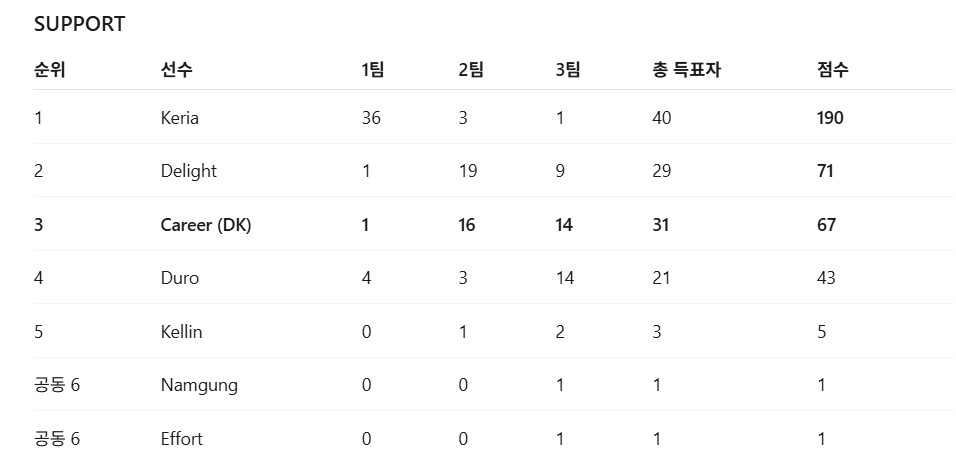Select the Kellin player name
The image size is (956, 475).
(182, 332)
